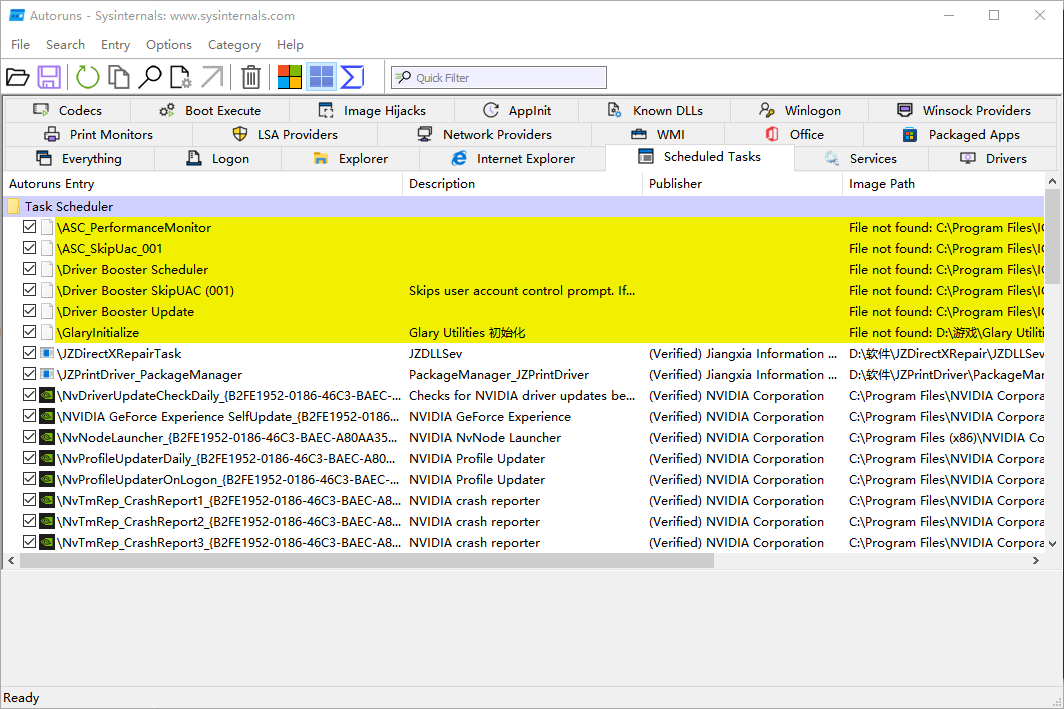
Task: Switch to the Codecs tab
Action: click(68, 111)
